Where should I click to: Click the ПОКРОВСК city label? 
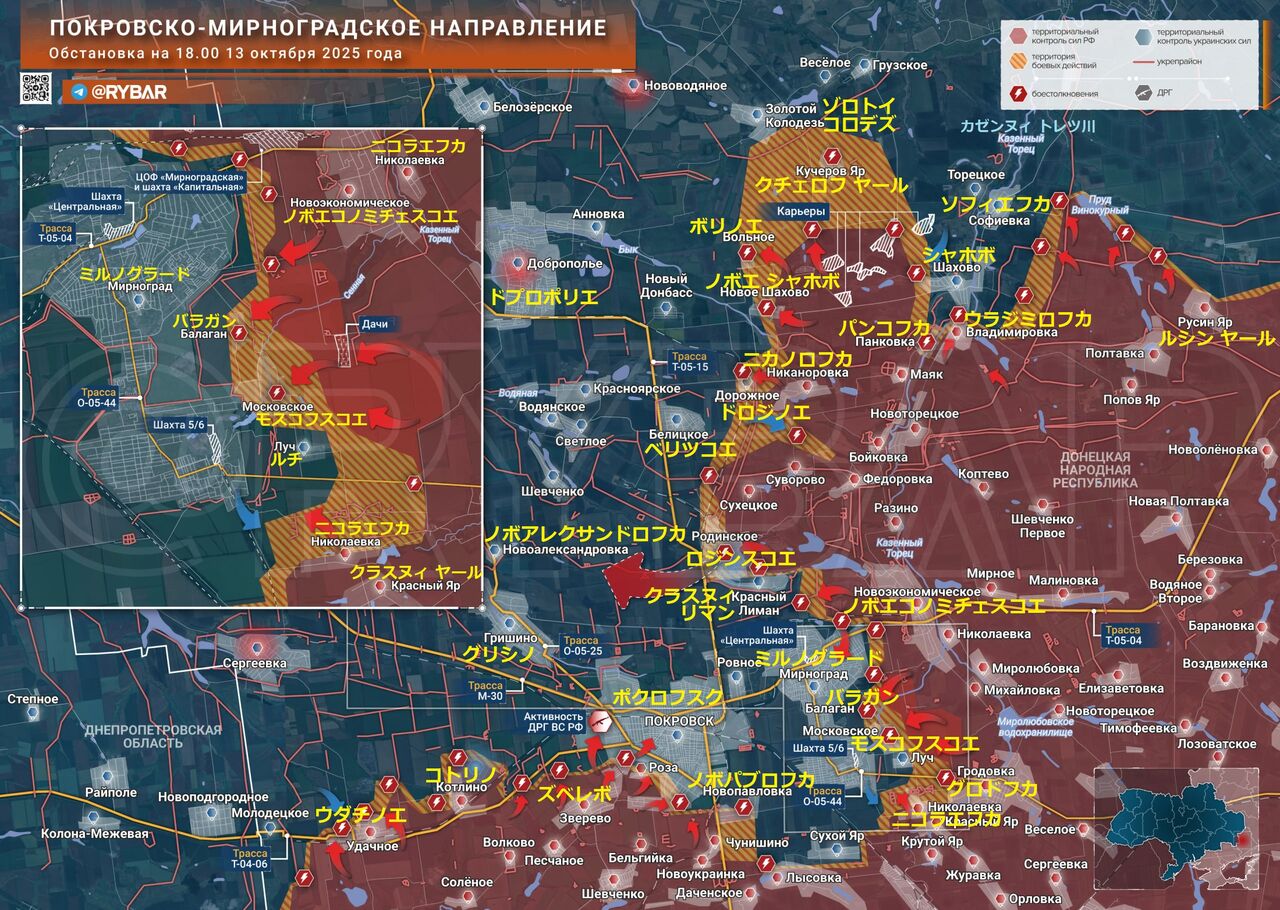pyautogui.click(x=680, y=721)
